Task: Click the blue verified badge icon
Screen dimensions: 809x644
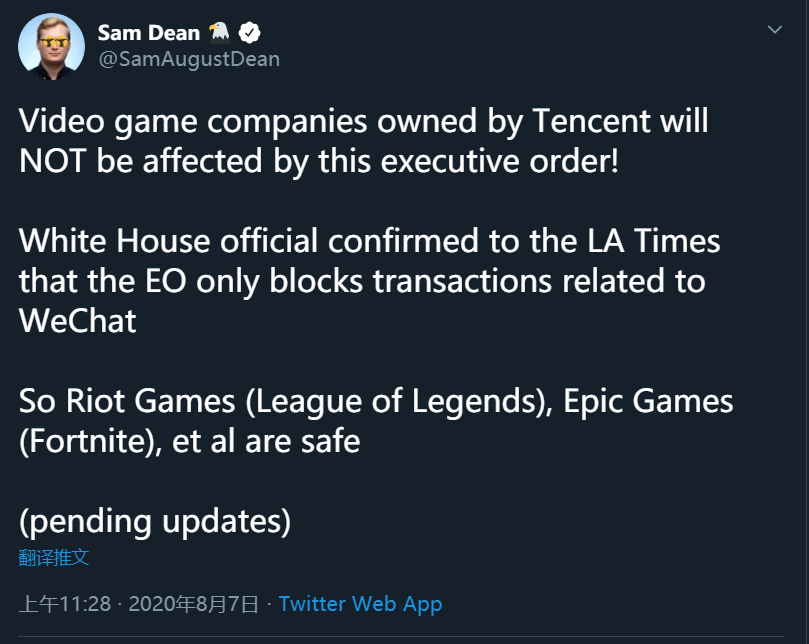Action: coord(249,33)
